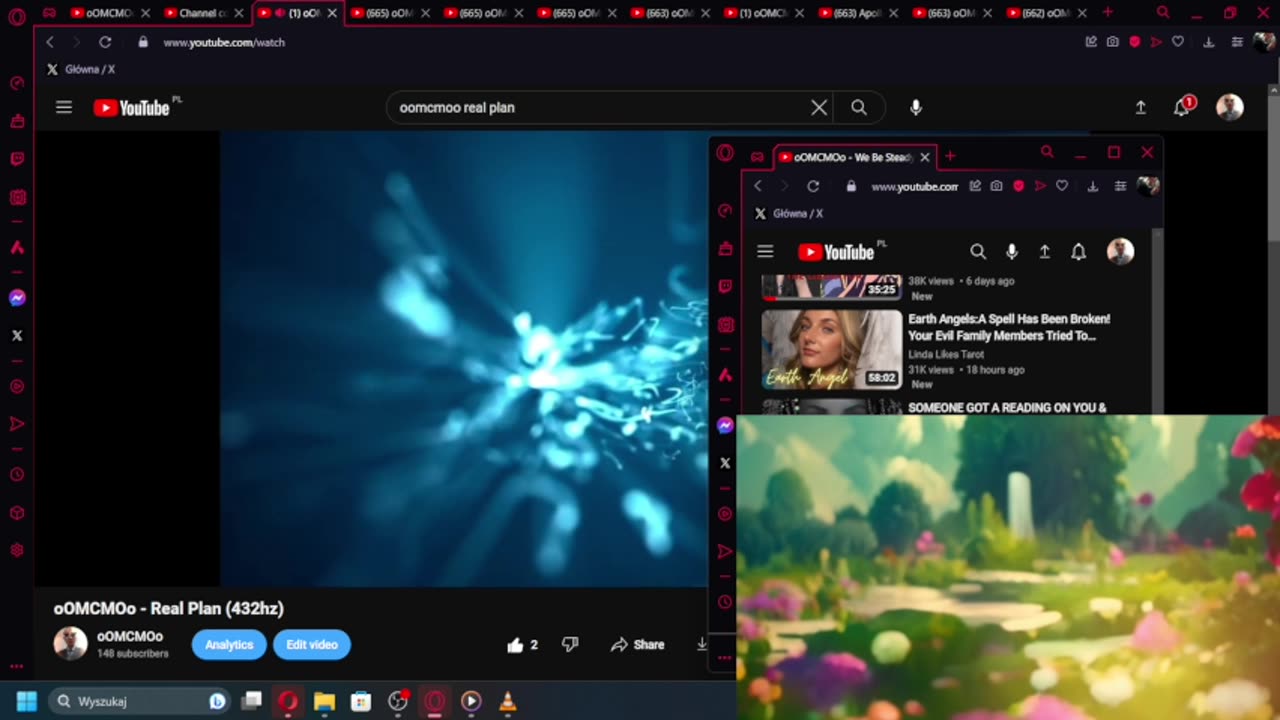The height and width of the screenshot is (720, 1280).
Task: Open Create upload icon in main window
Action: [x=1141, y=107]
